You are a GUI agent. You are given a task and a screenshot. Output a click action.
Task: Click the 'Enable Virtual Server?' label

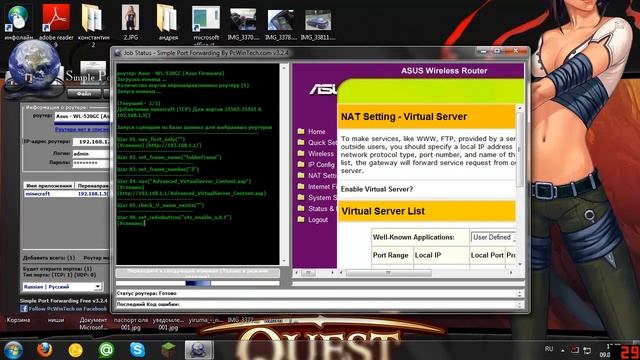tap(377, 189)
